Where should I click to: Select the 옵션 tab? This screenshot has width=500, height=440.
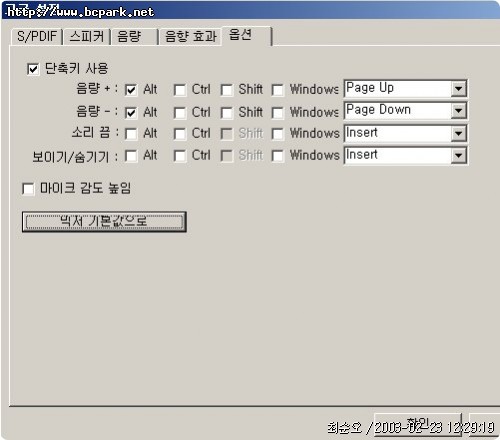[x=247, y=35]
